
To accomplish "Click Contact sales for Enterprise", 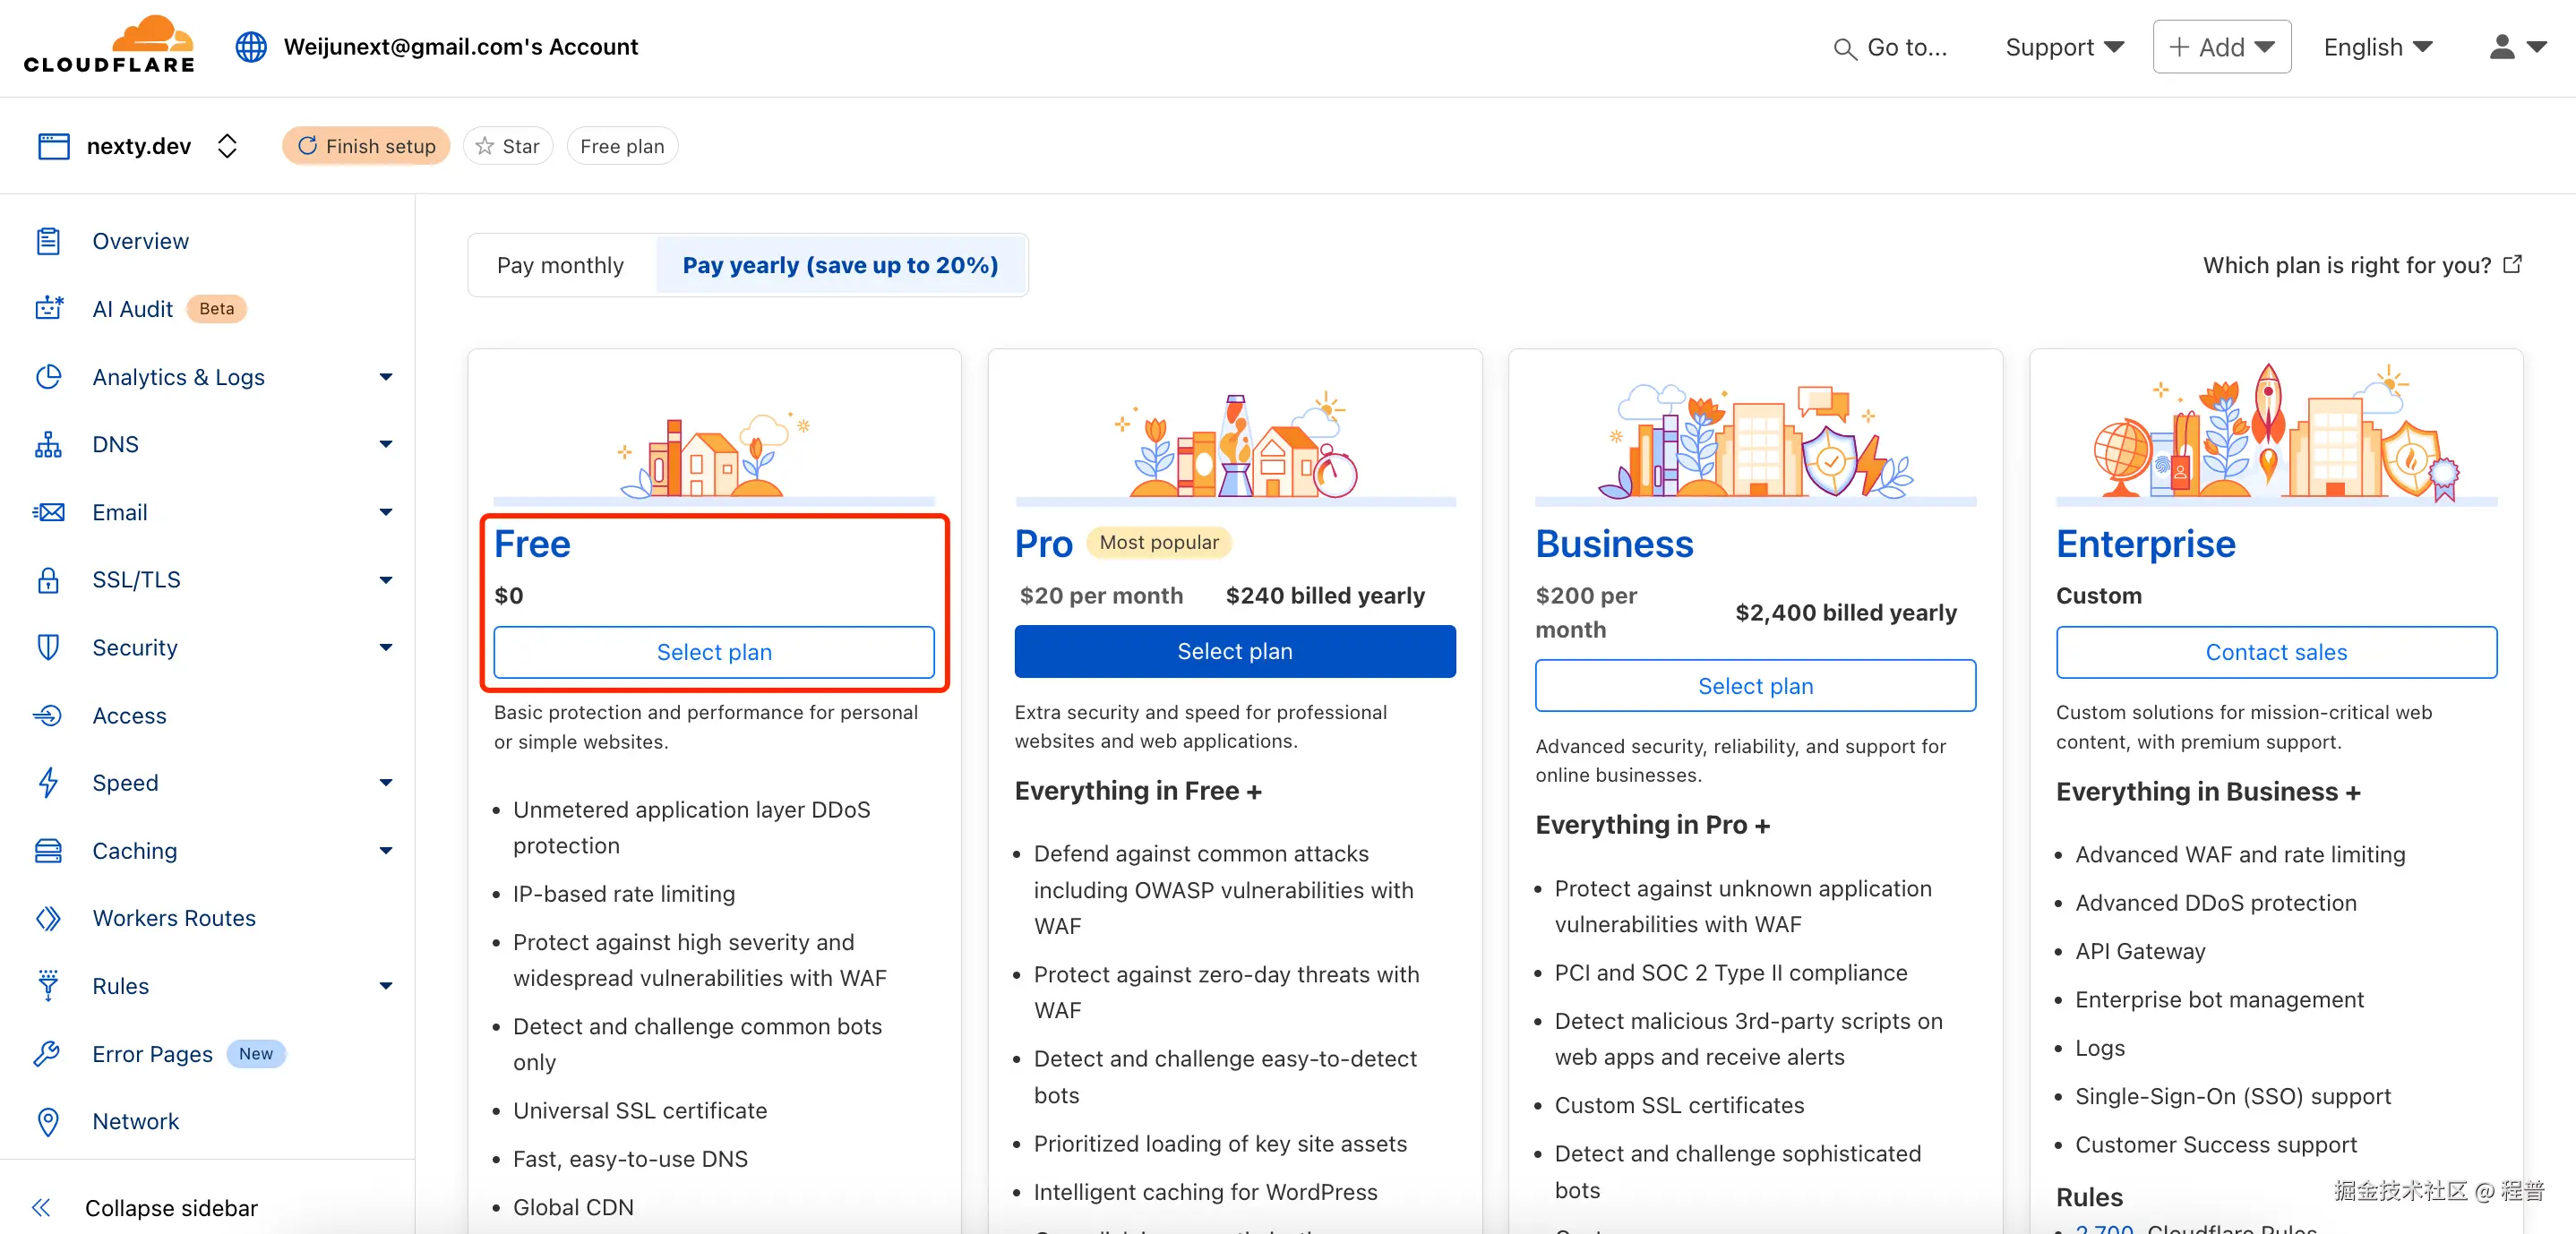I will (2275, 652).
